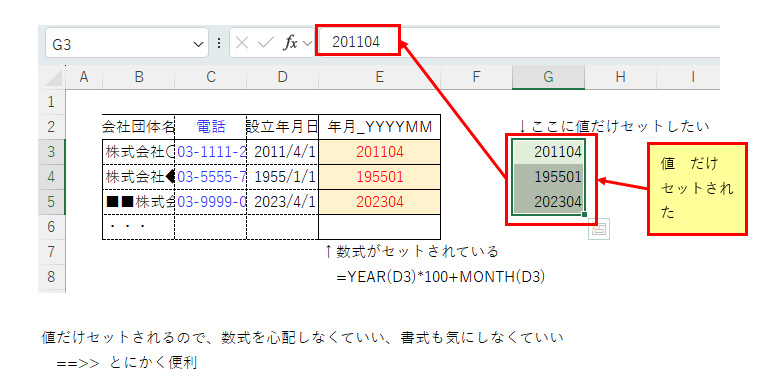758x390 pixels.
Task: Select row 1 header
Action: [51, 102]
